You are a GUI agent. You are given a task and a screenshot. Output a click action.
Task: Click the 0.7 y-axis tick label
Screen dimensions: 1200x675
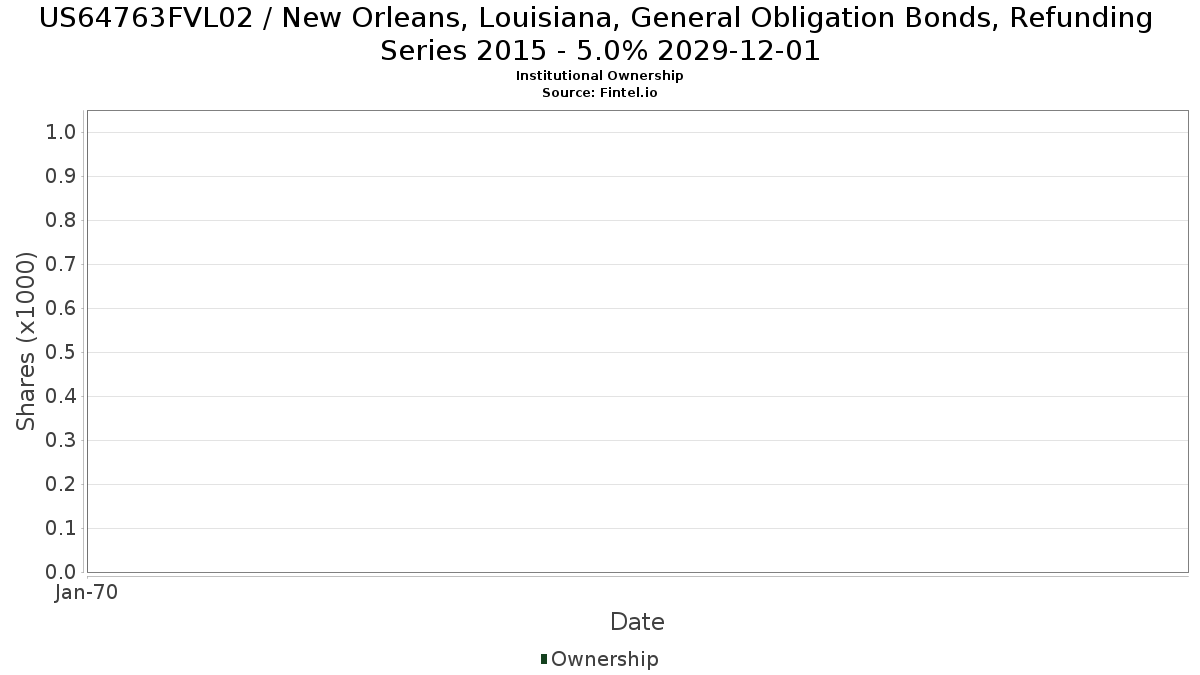tap(61, 265)
